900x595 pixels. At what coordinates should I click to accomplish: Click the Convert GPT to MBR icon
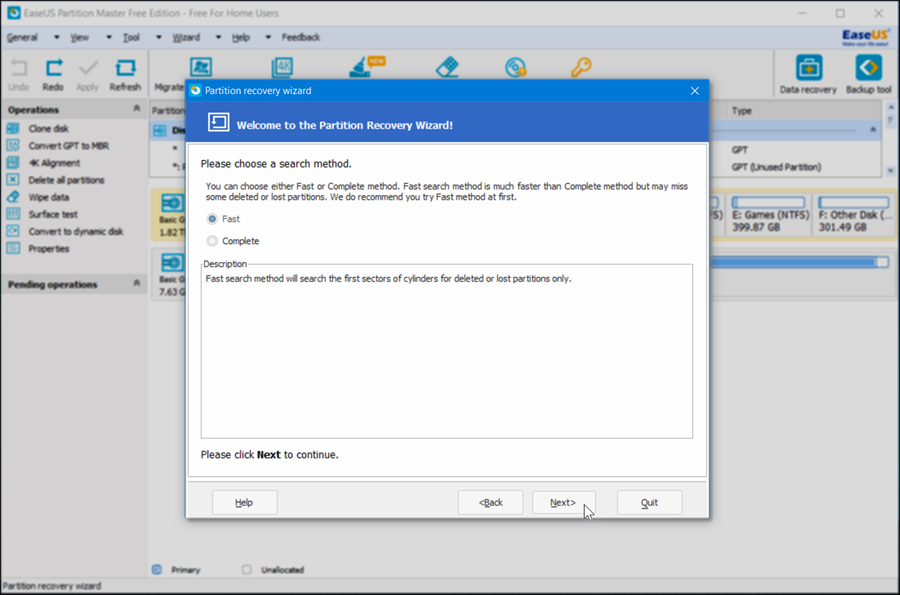tap(13, 145)
